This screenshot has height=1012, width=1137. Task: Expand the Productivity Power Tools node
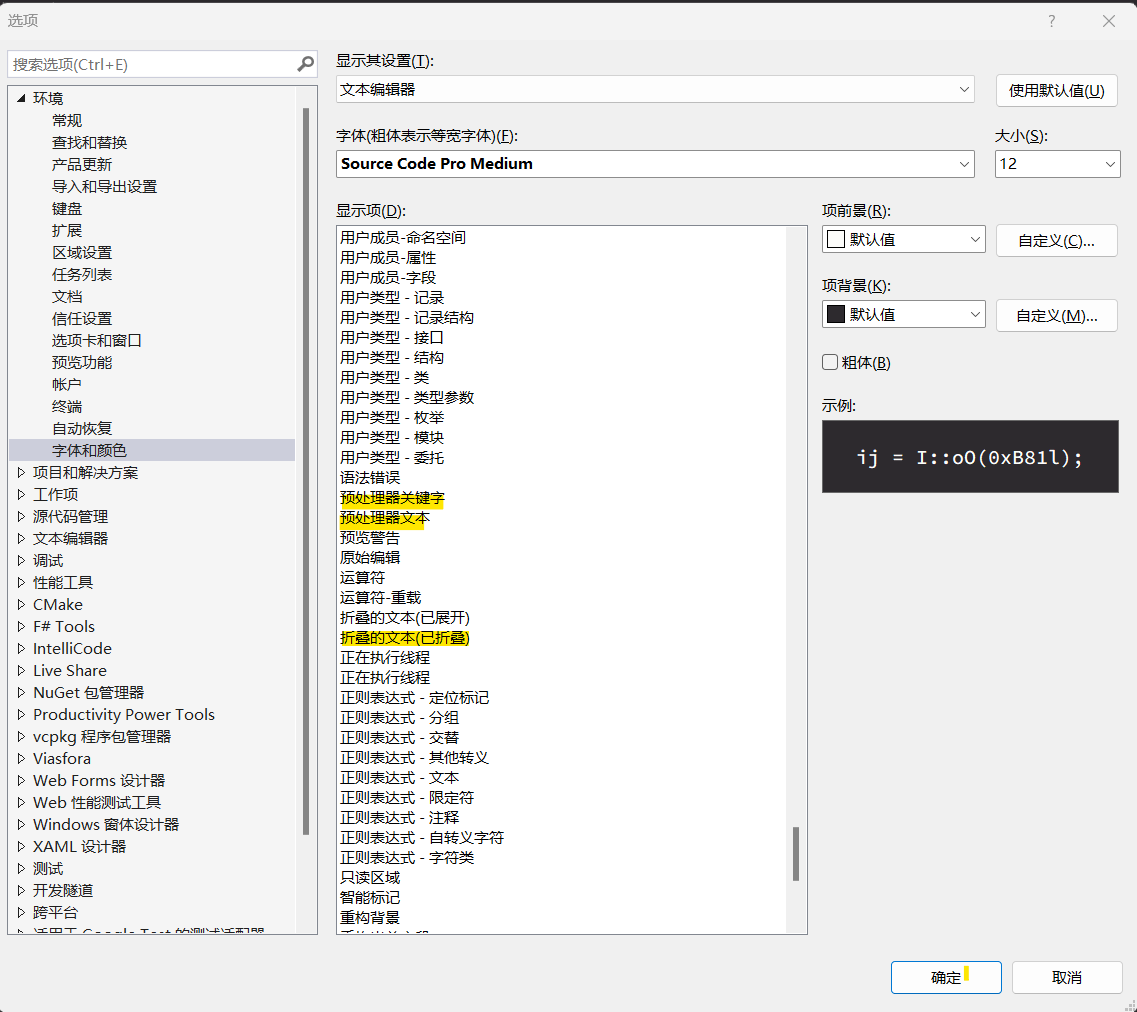coord(21,715)
